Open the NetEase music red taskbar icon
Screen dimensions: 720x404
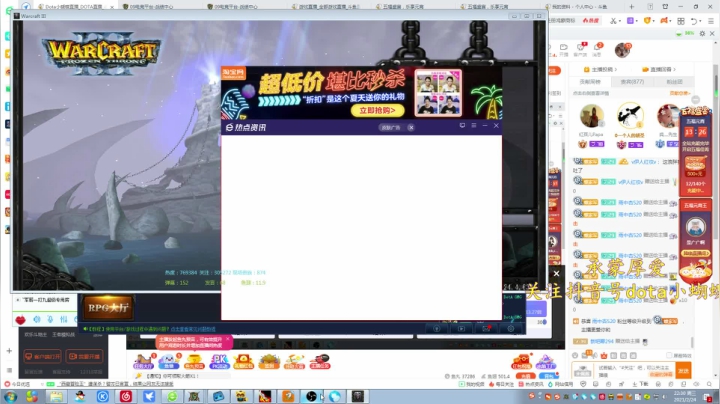tap(126, 396)
